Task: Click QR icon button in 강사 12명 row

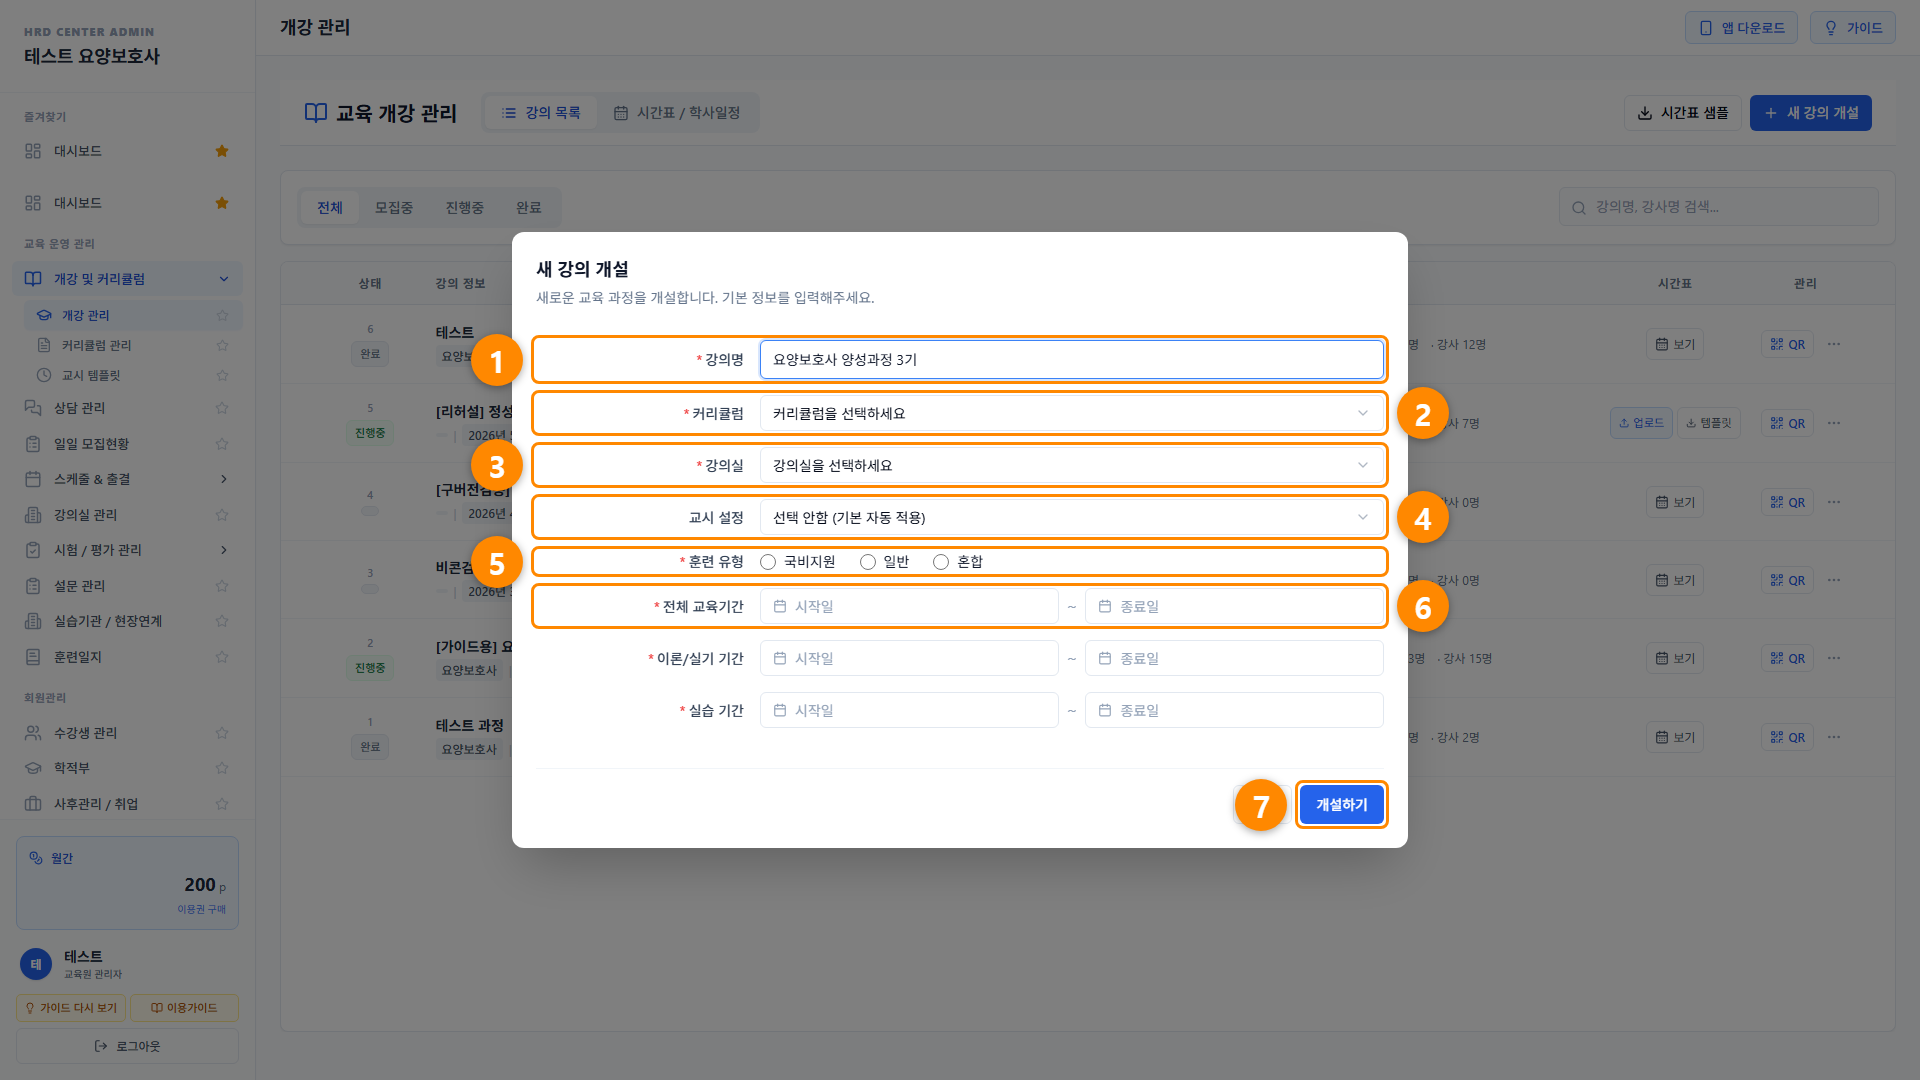Action: pyautogui.click(x=1787, y=344)
